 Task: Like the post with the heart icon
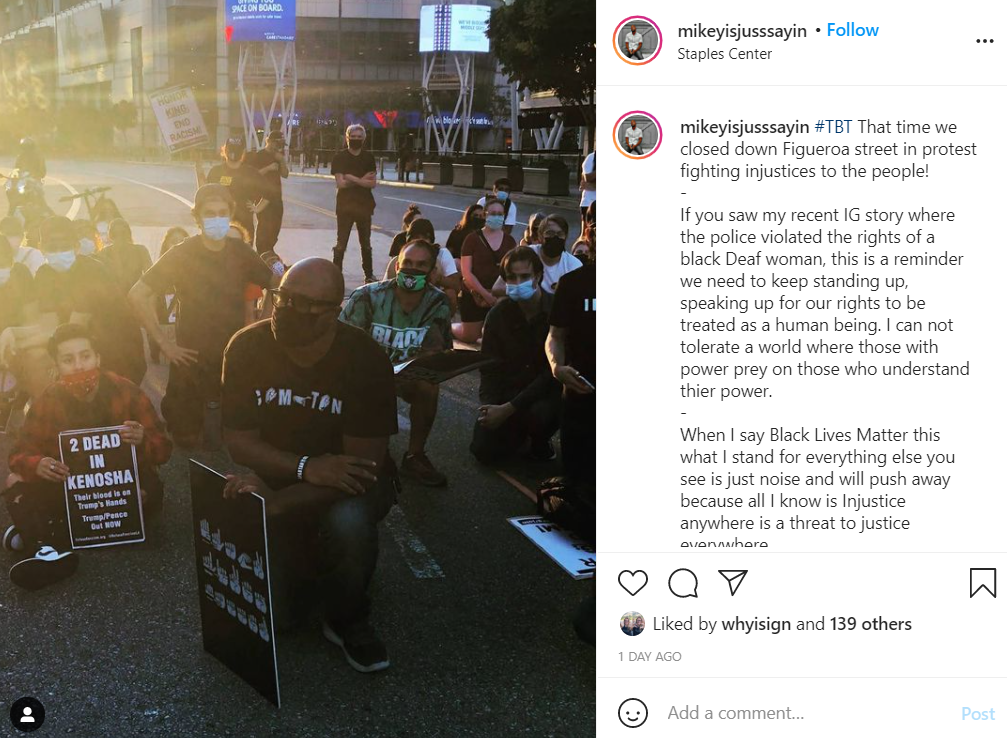tap(633, 583)
